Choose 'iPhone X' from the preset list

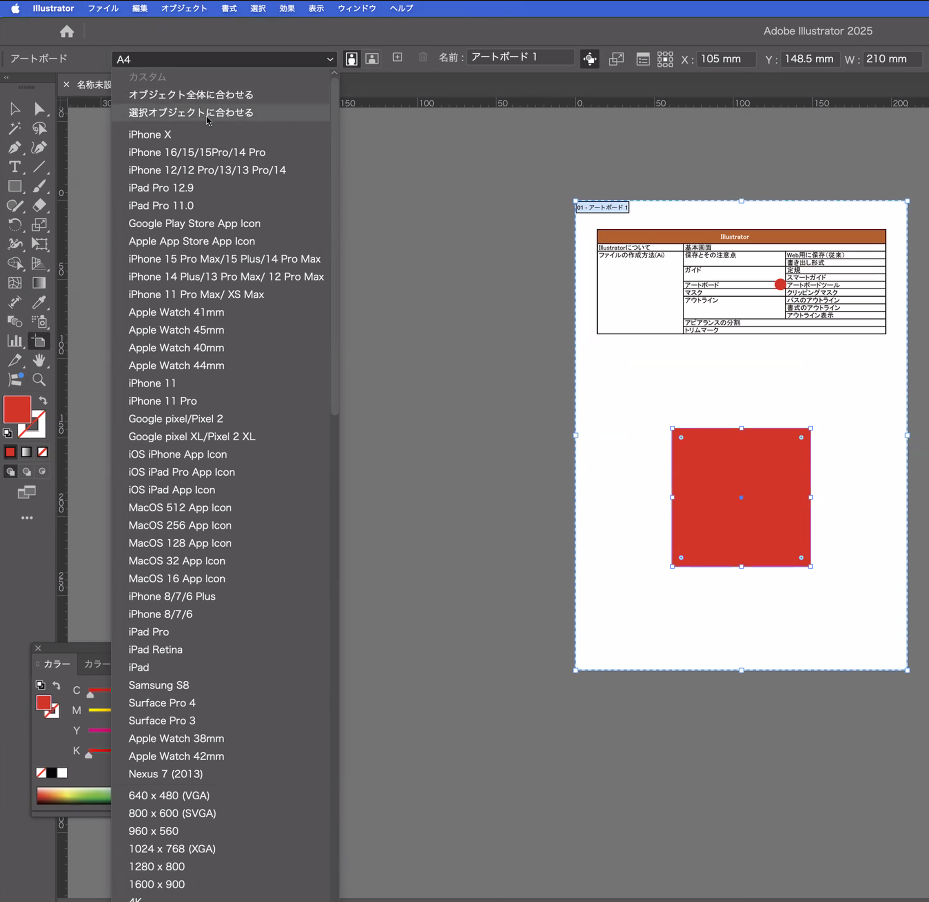click(x=150, y=135)
